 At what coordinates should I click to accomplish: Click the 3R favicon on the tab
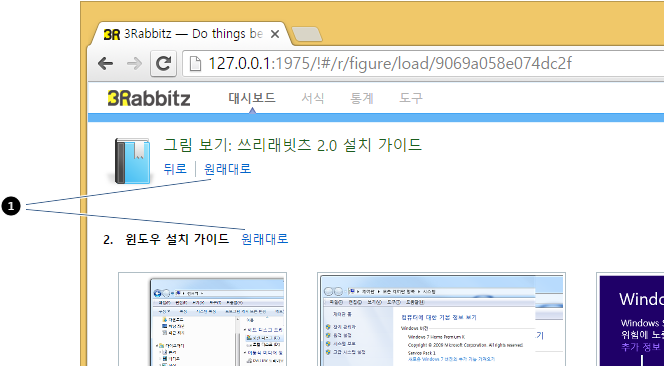tap(112, 34)
